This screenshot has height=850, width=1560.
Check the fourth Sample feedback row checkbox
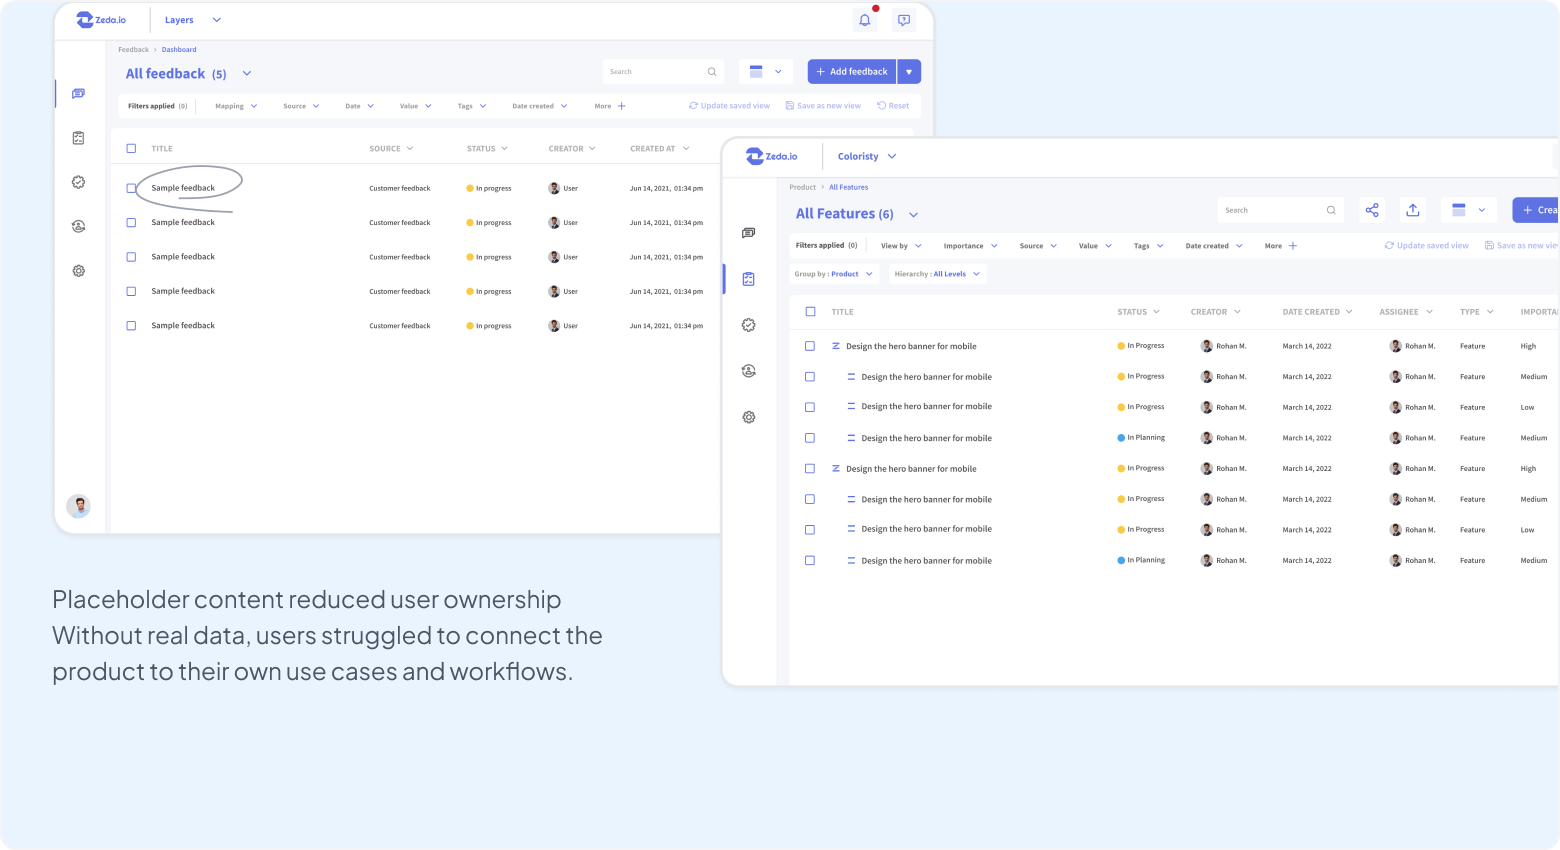[x=131, y=292]
